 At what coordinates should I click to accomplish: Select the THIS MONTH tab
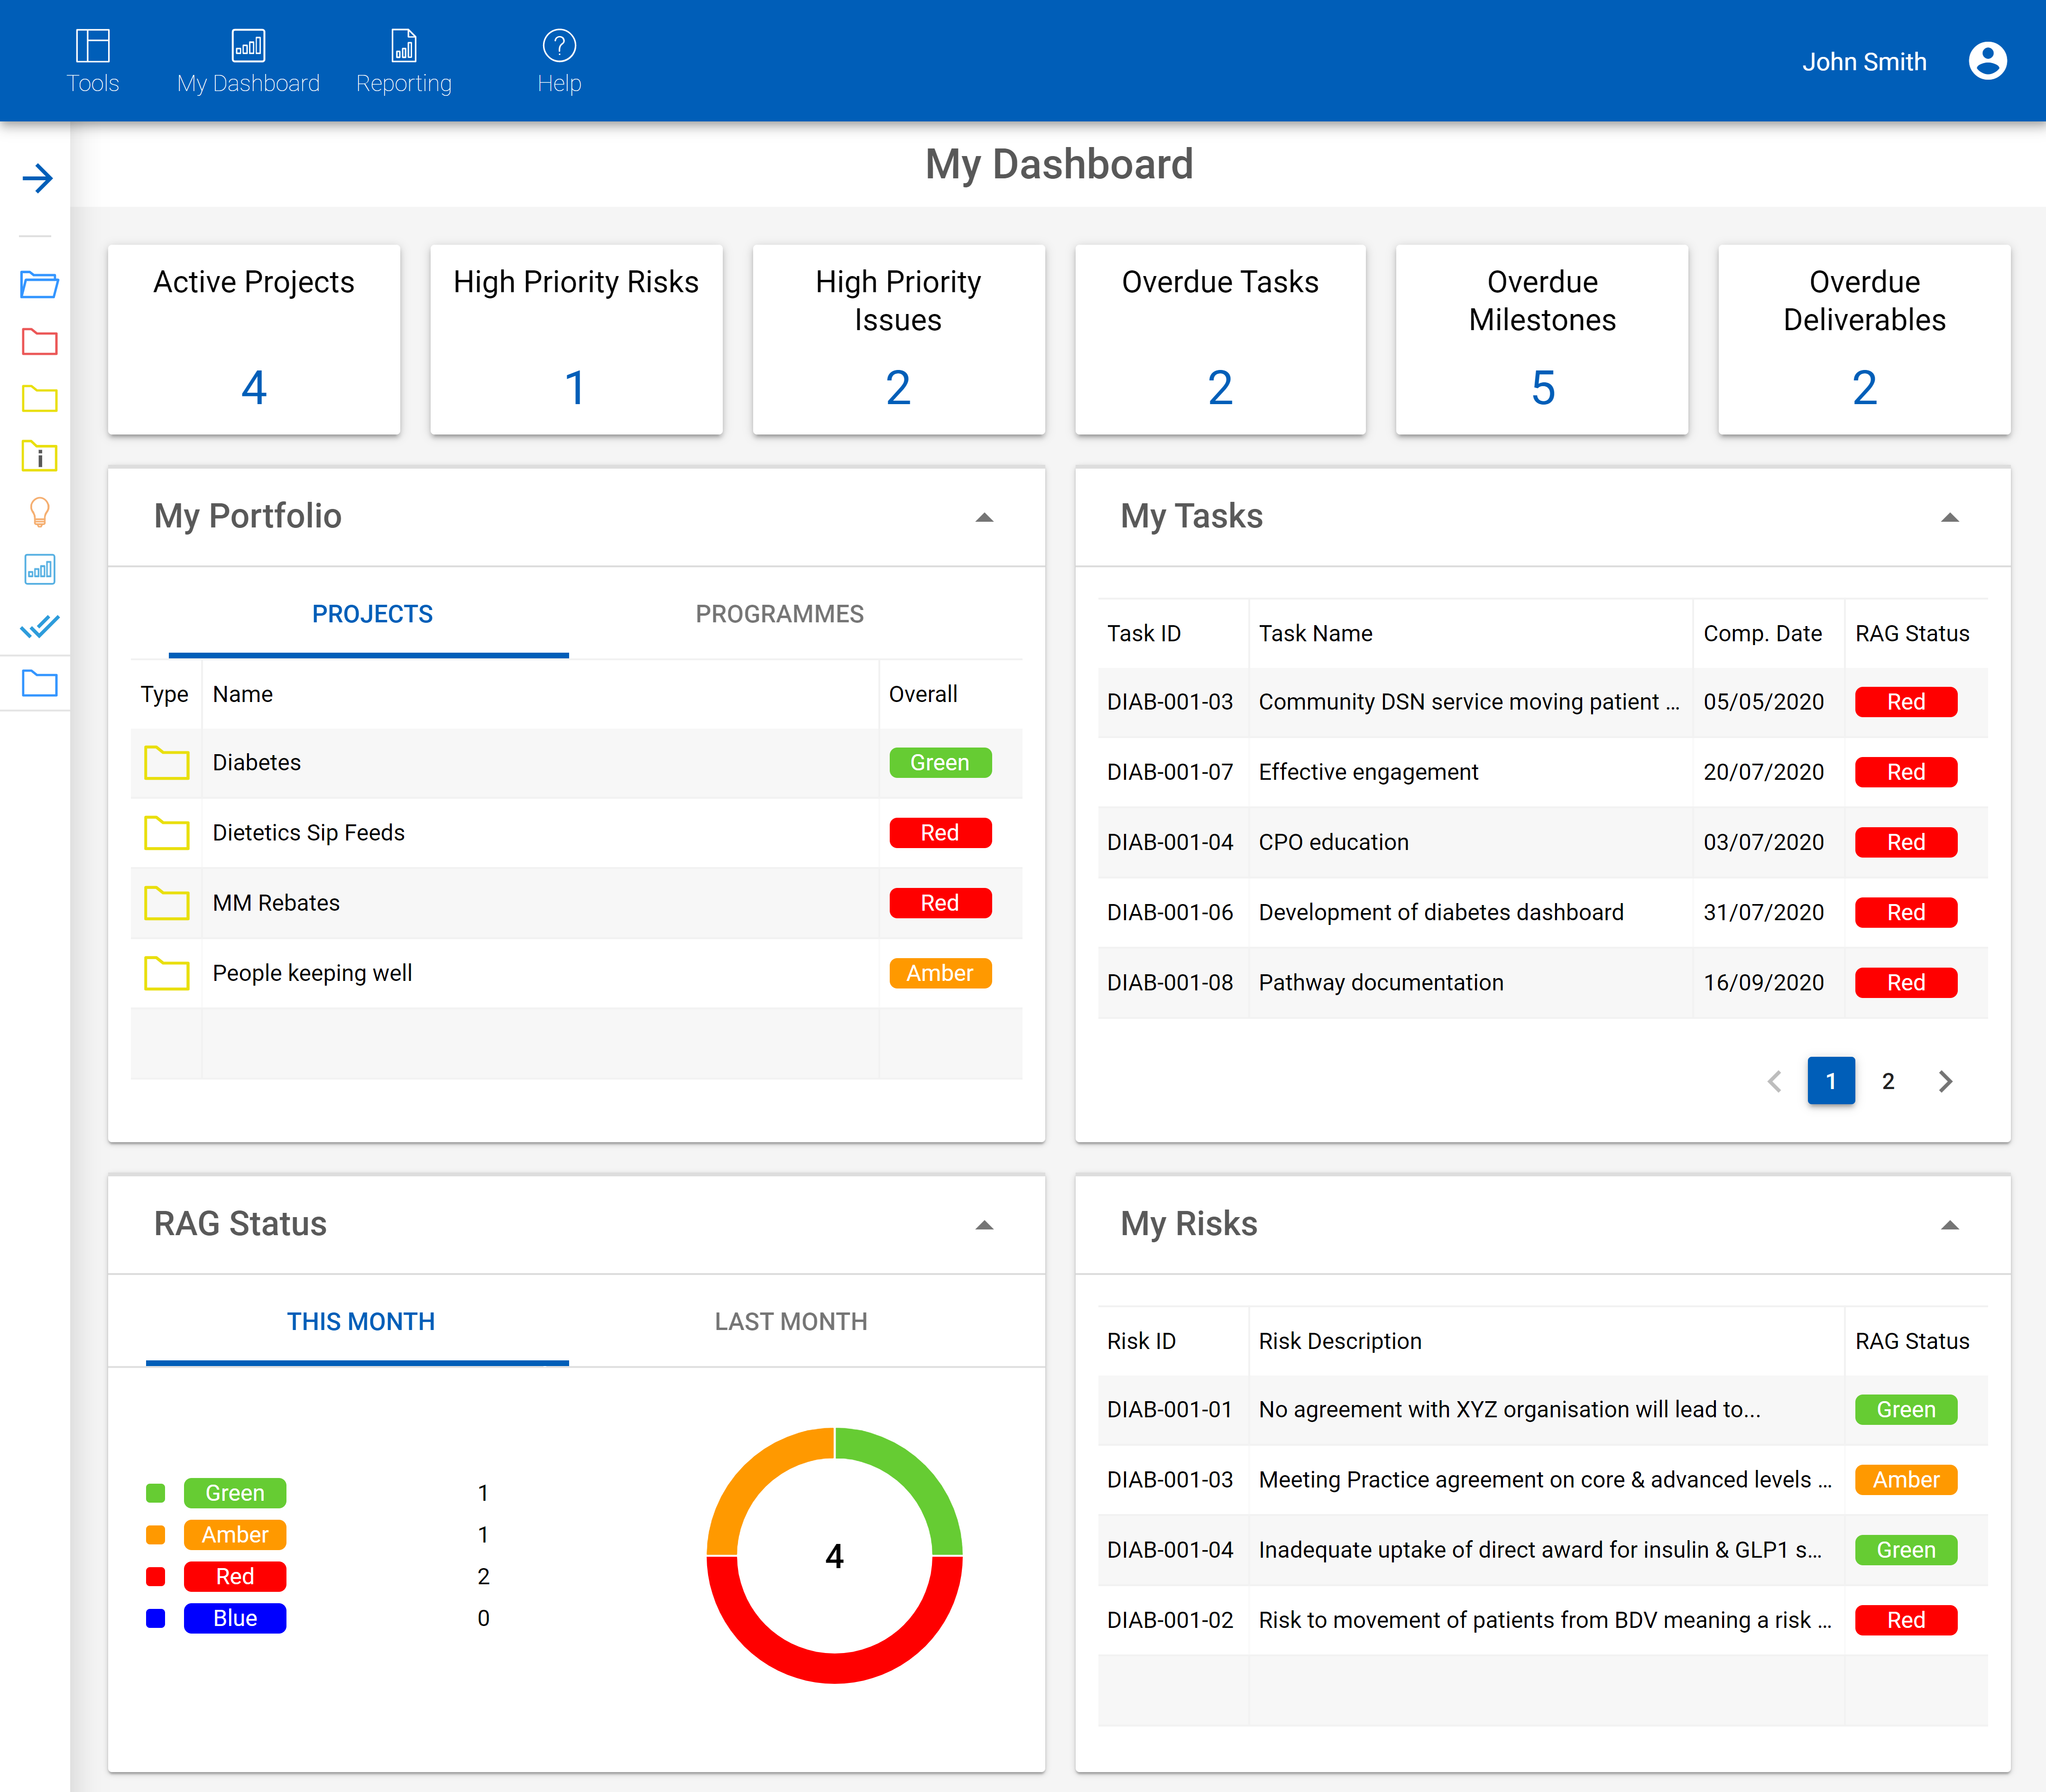tap(358, 1322)
